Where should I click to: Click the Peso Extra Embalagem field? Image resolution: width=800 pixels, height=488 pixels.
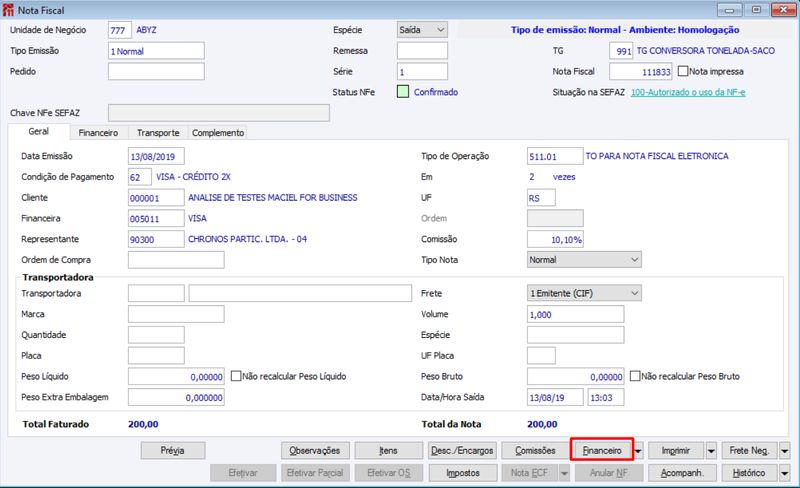click(x=176, y=397)
